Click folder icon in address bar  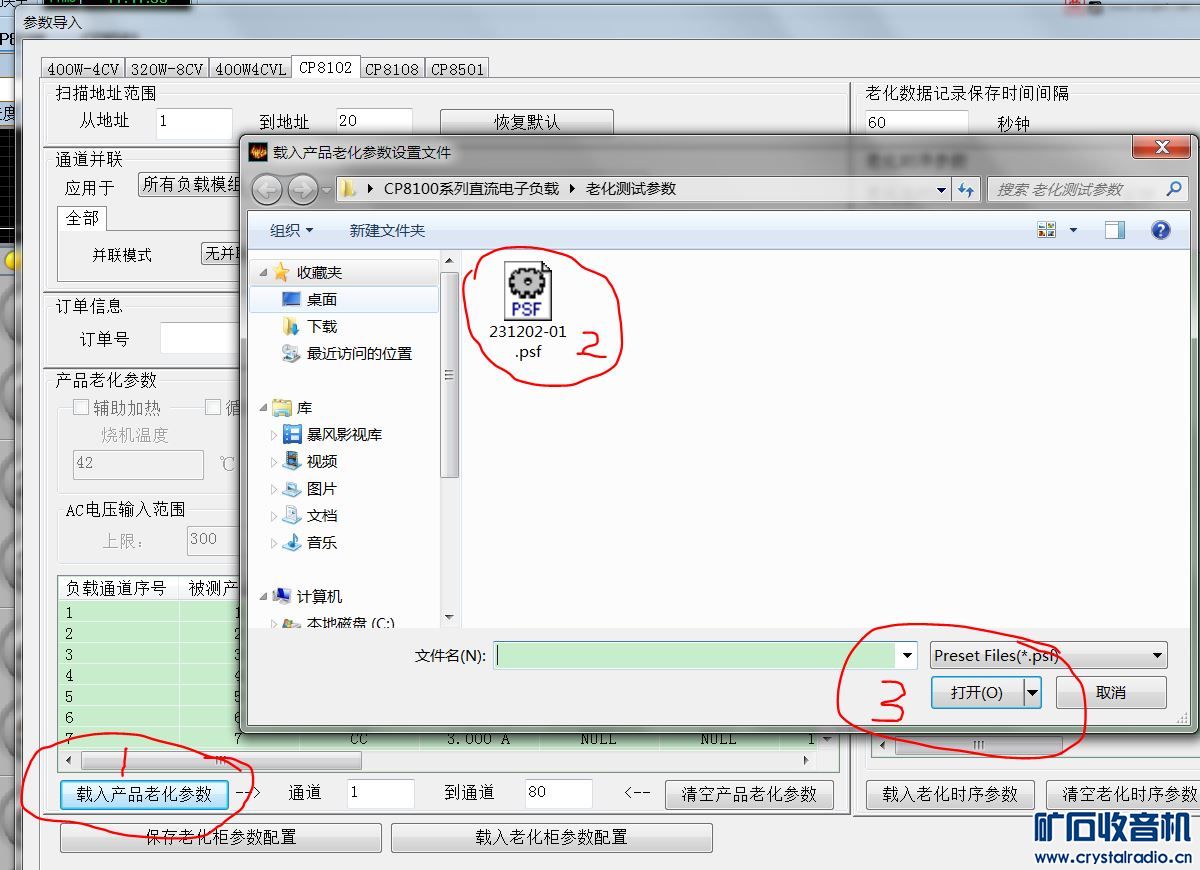(x=348, y=189)
